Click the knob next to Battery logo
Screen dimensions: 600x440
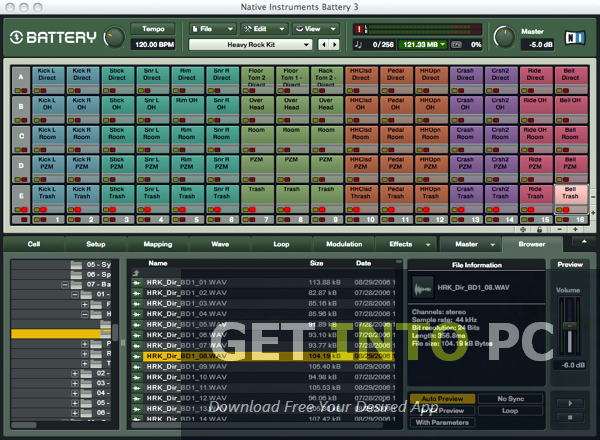[115, 37]
